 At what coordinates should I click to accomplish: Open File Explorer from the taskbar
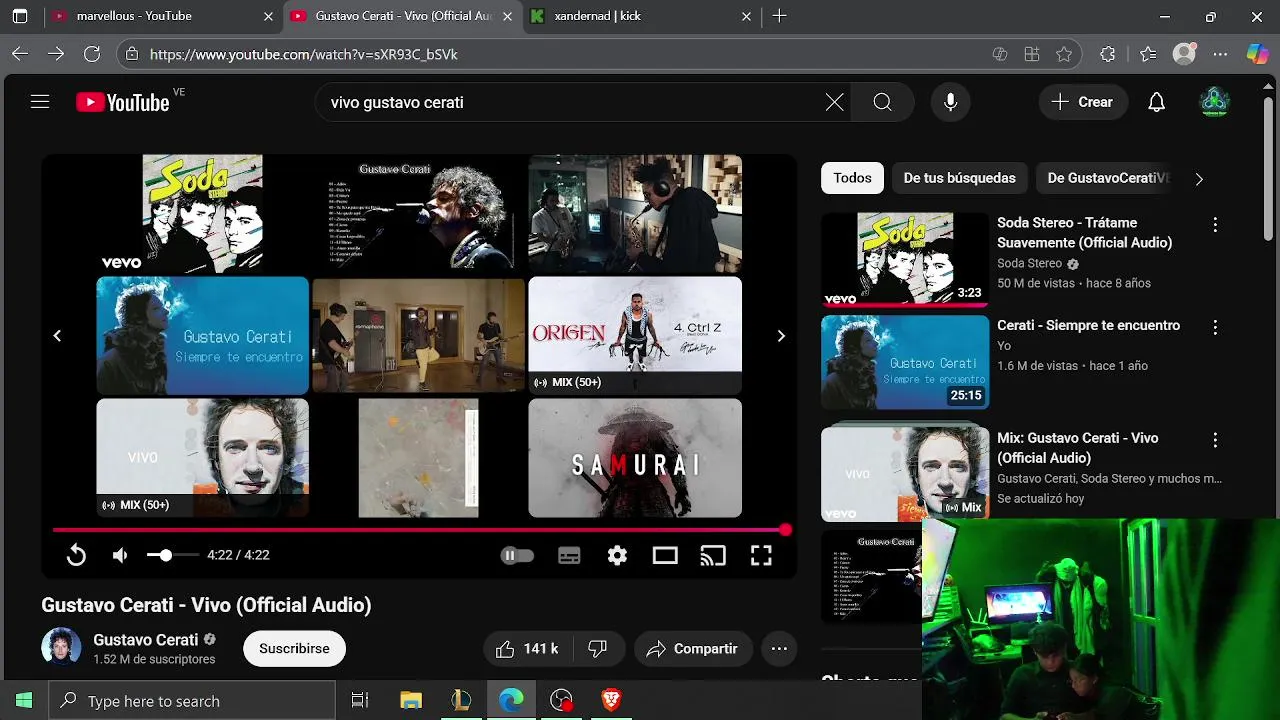410,701
